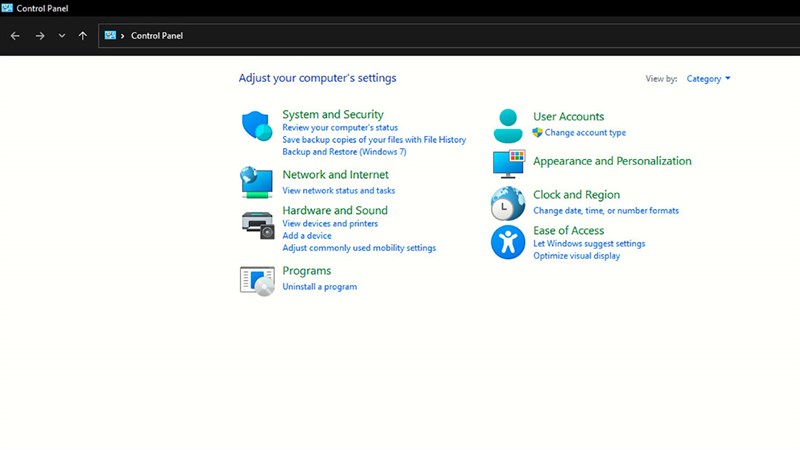800x450 pixels.
Task: Open the View by Category dropdown
Action: point(708,79)
